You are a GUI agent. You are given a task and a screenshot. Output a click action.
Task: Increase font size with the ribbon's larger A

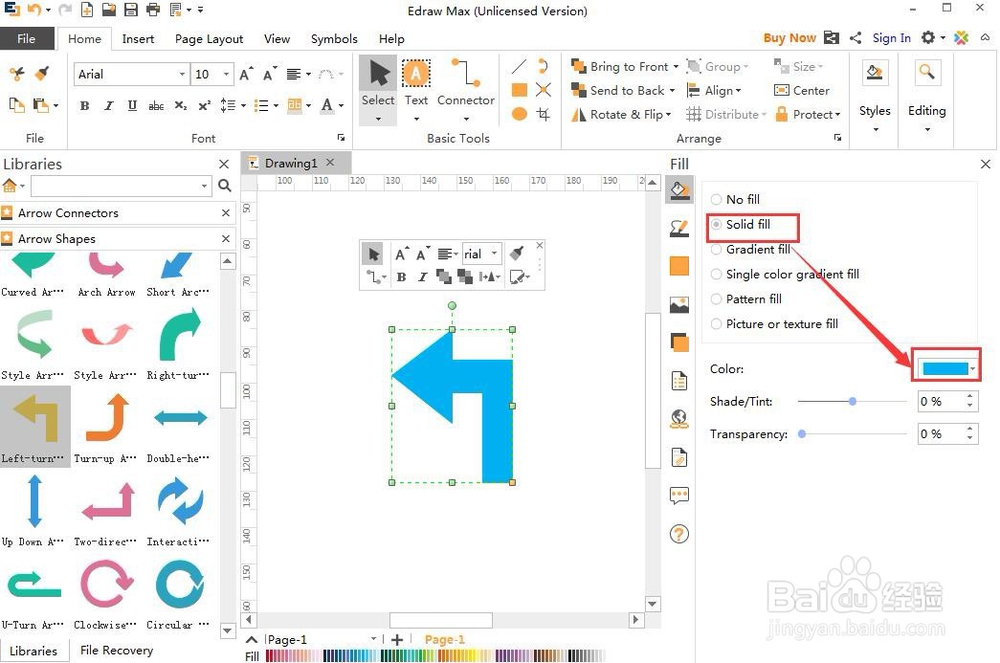coord(246,74)
